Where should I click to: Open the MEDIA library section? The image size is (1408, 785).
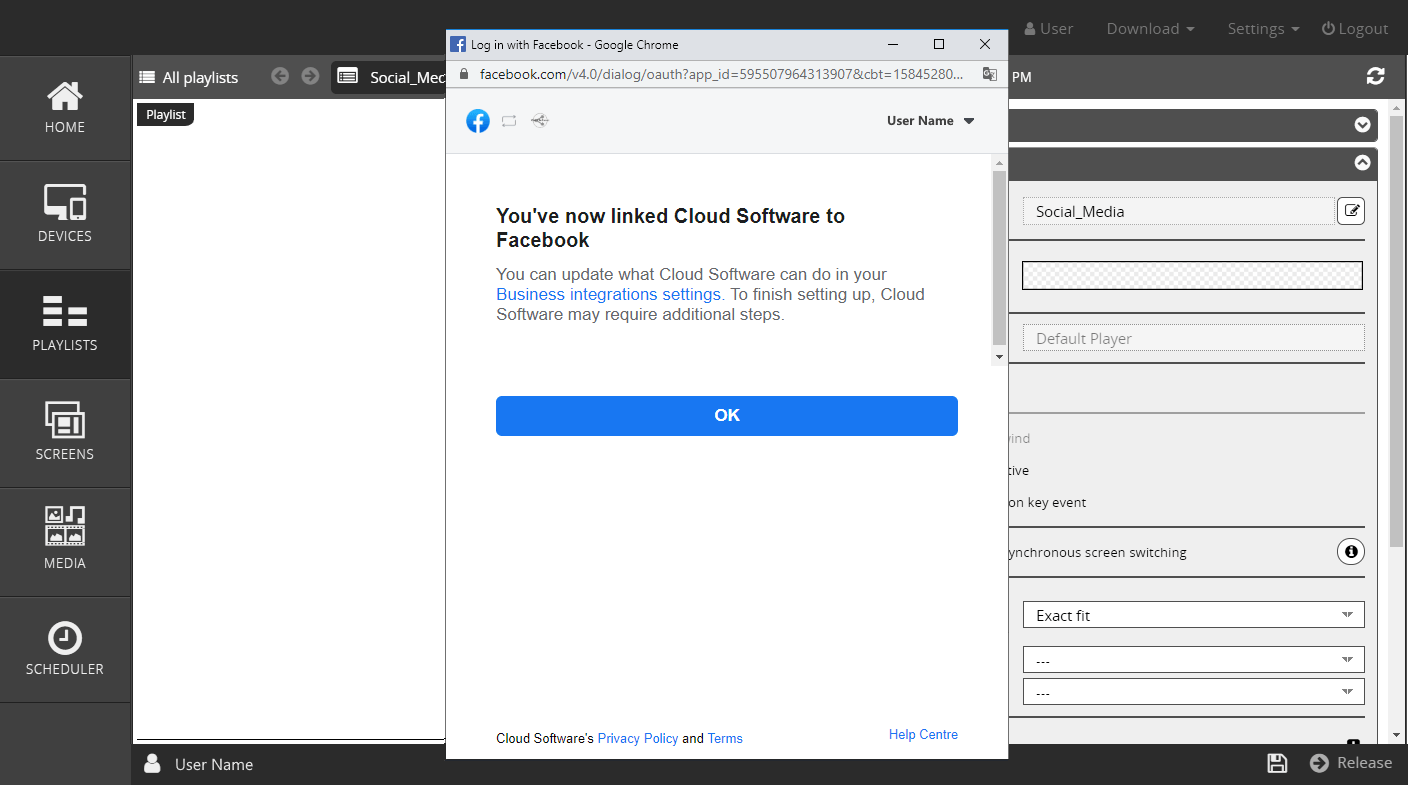pos(65,542)
